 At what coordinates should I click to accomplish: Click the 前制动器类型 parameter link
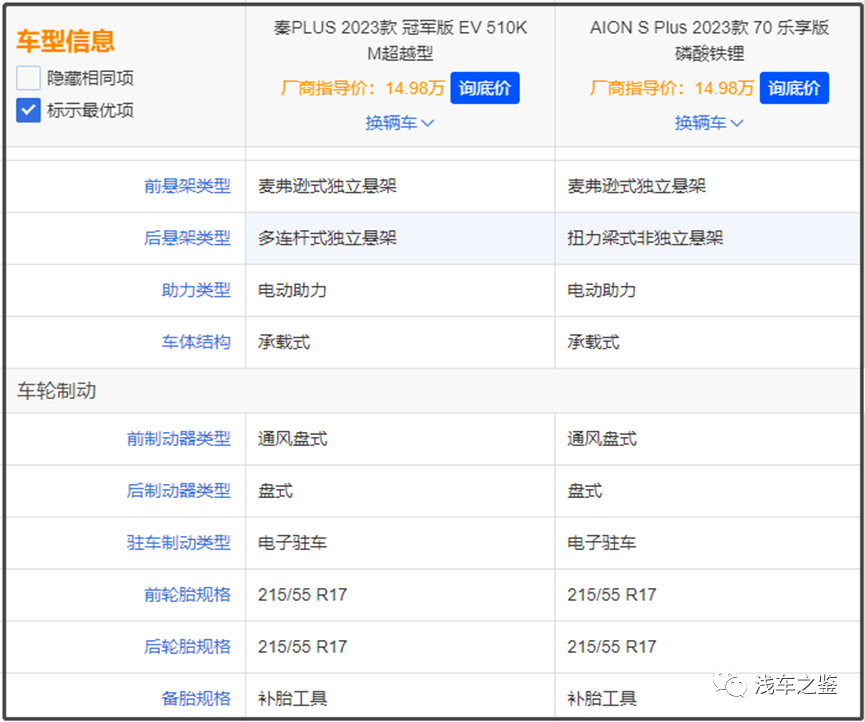178,438
